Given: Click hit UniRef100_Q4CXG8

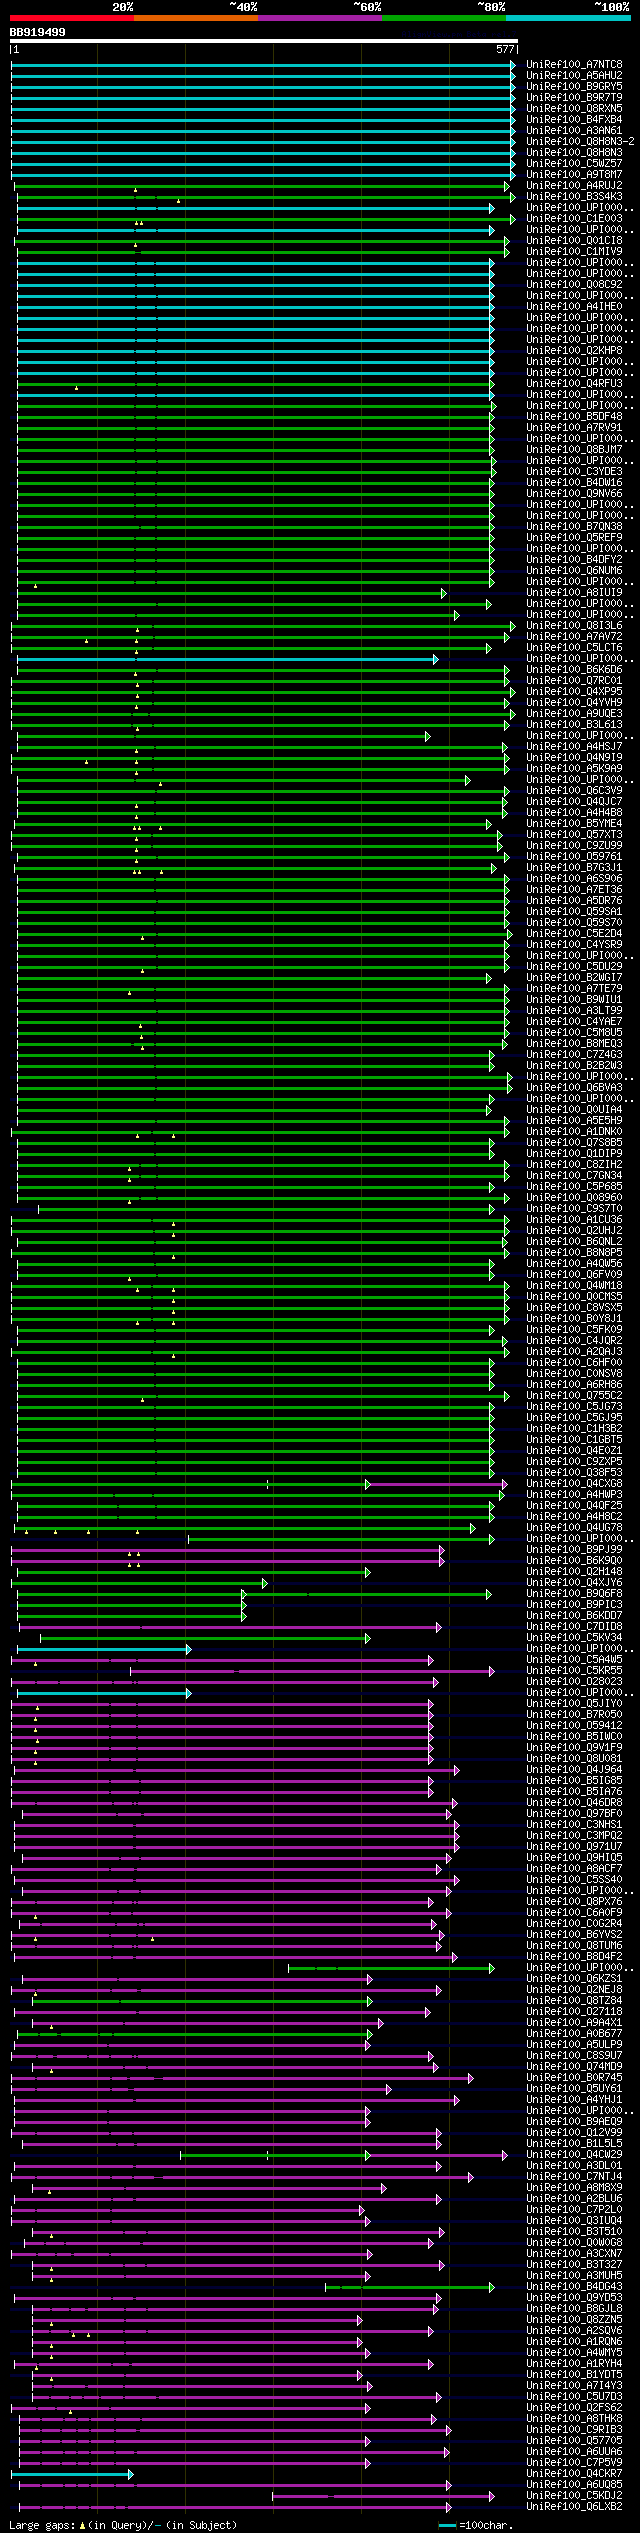Looking at the screenshot, I should (x=574, y=1483).
